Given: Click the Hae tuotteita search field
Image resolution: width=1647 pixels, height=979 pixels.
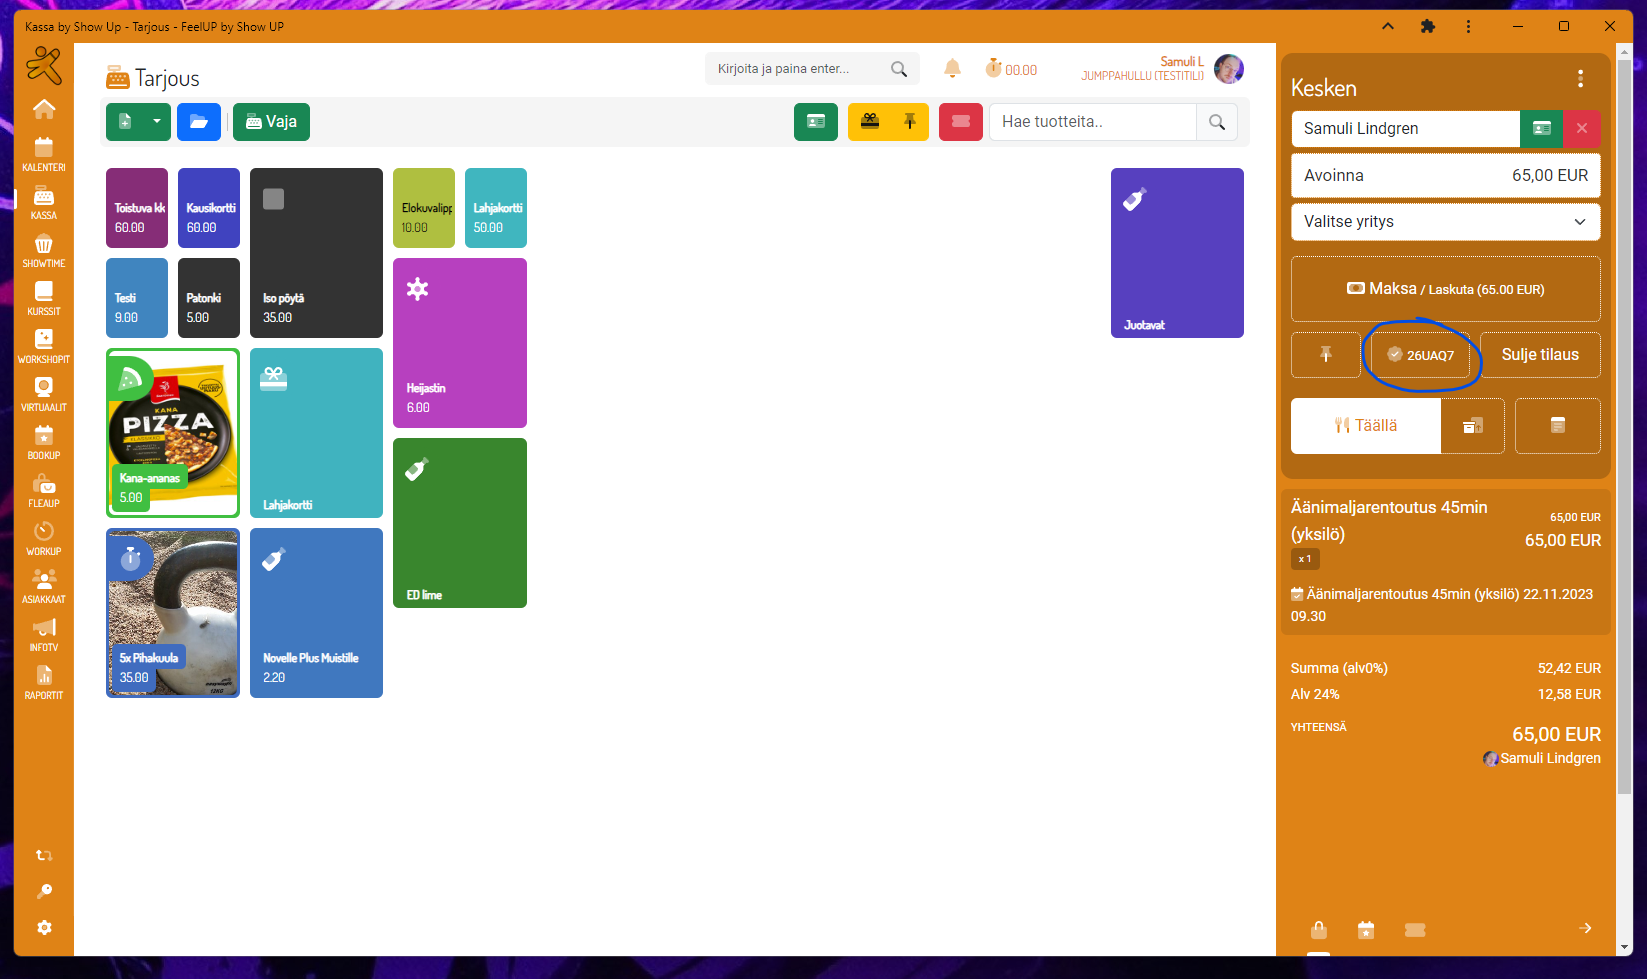Looking at the screenshot, I should 1092,122.
